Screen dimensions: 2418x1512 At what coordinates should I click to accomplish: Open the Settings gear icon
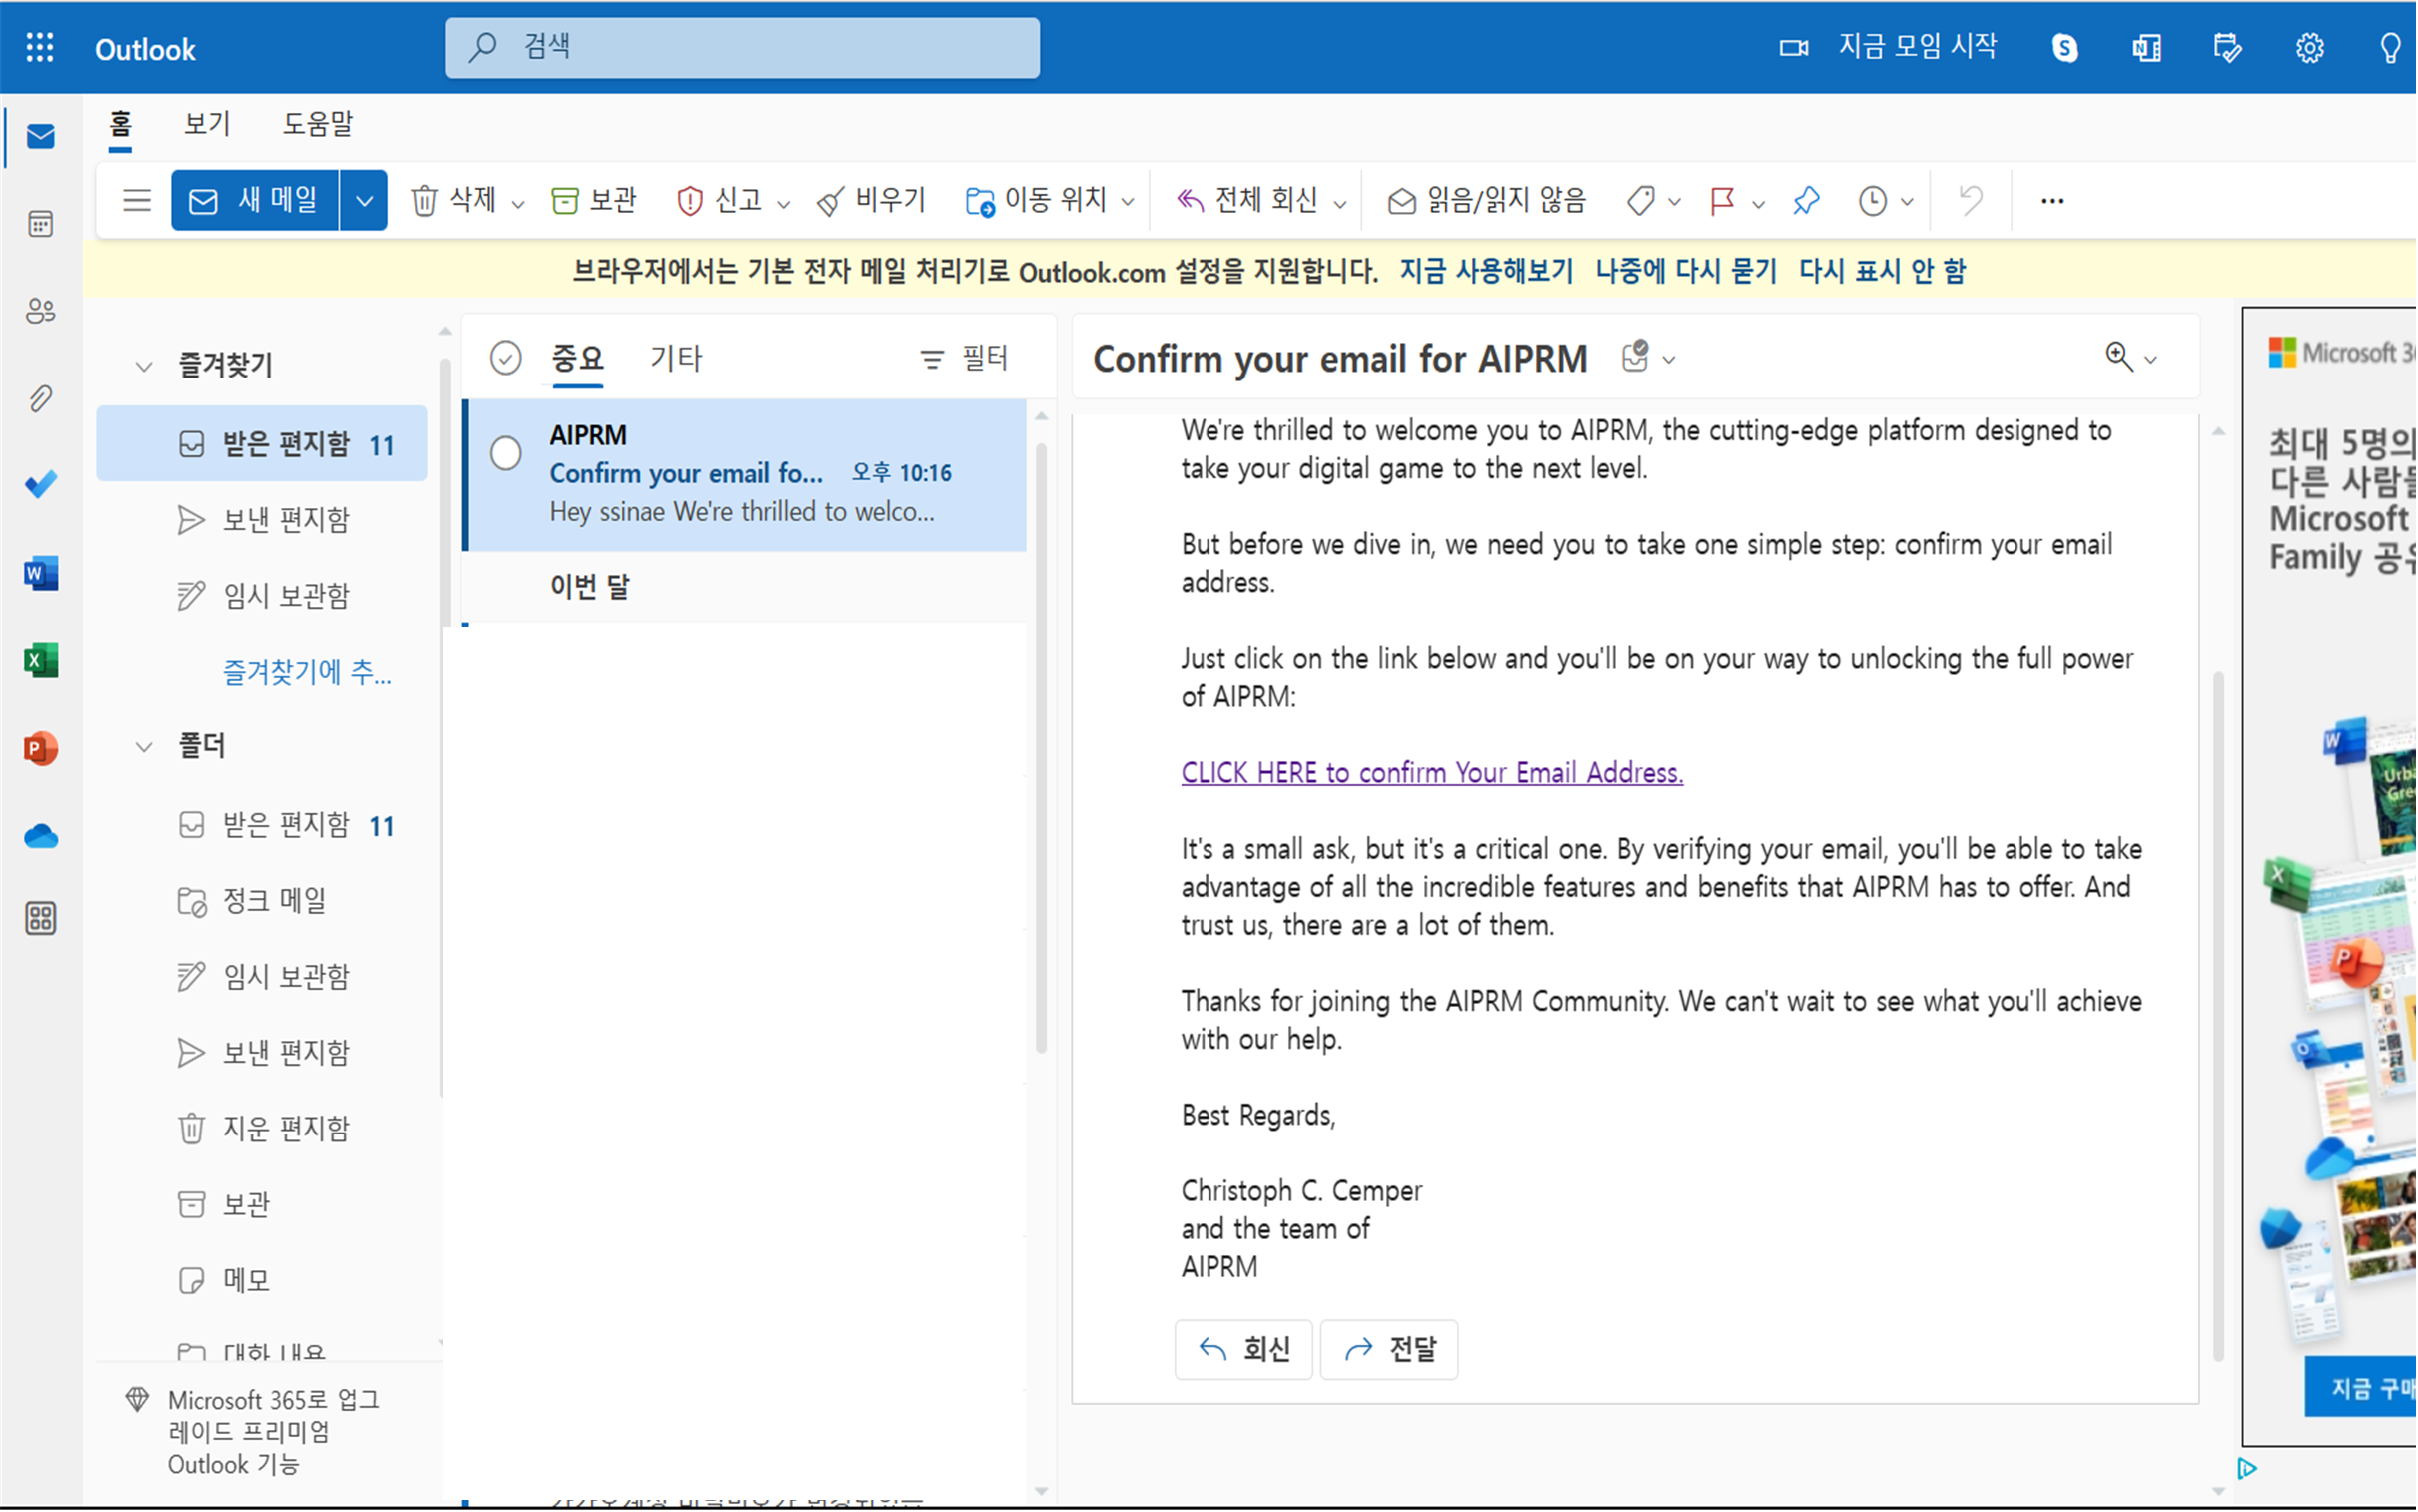click(x=2311, y=48)
